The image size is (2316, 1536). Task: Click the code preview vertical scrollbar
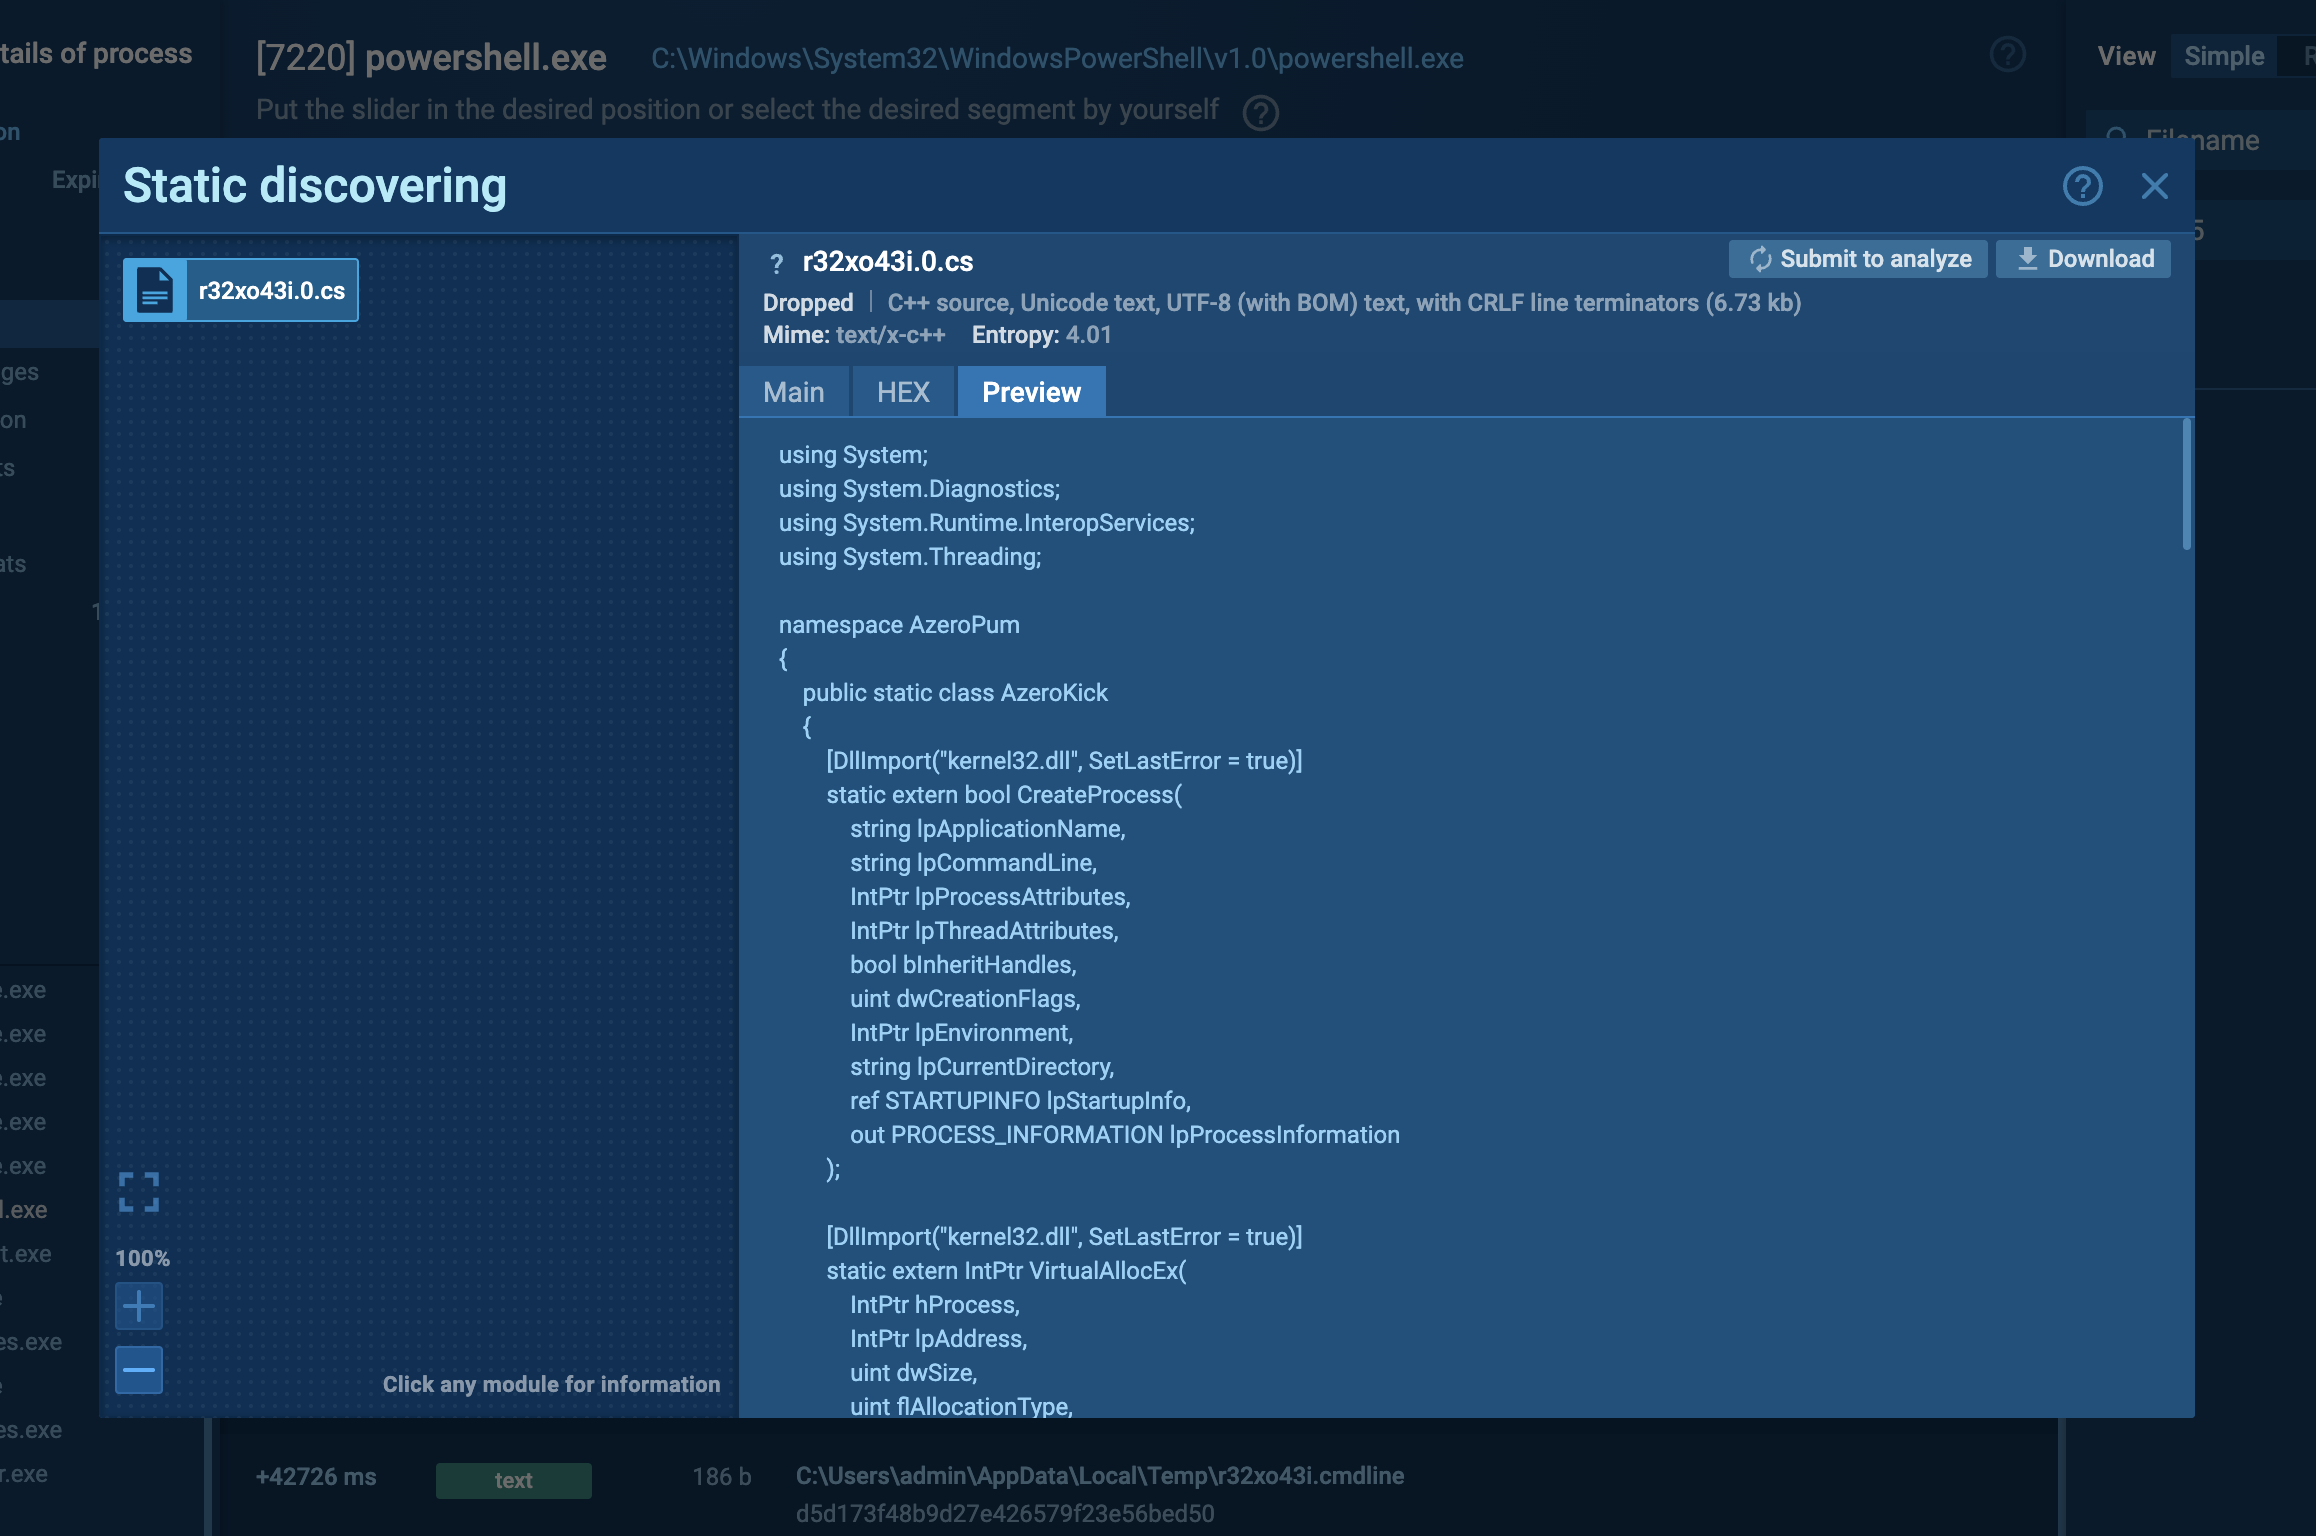tap(2186, 485)
